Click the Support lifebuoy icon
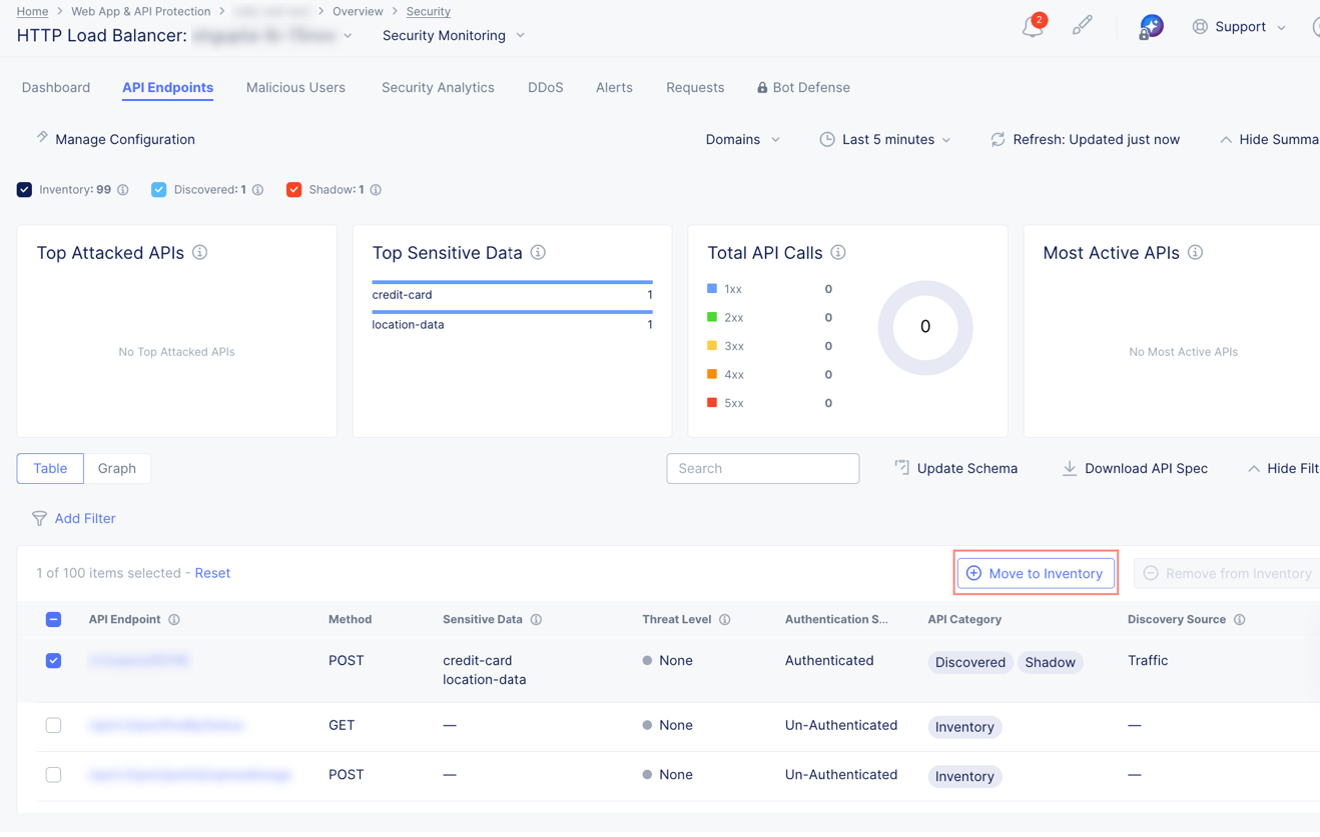Image resolution: width=1320 pixels, height=837 pixels. point(1200,27)
